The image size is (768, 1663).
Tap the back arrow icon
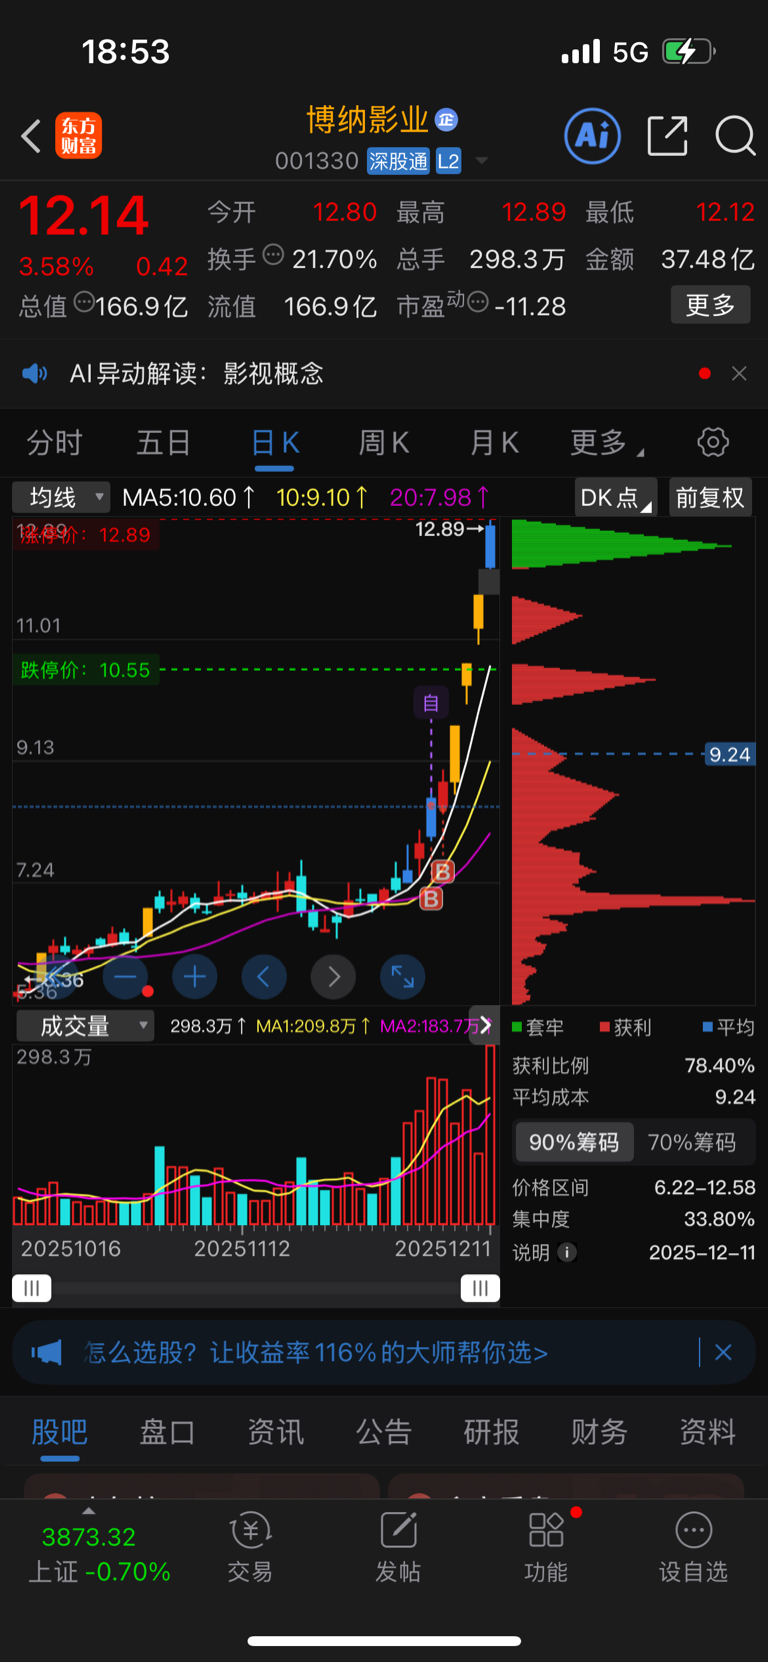(x=31, y=136)
